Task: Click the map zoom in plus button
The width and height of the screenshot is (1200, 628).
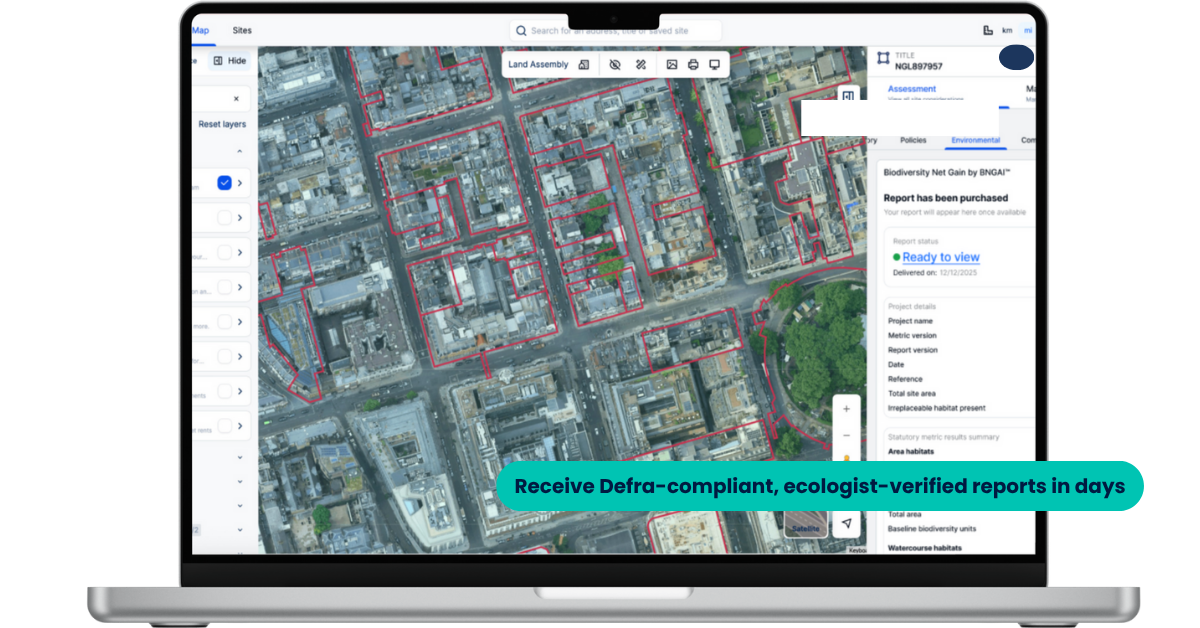Action: point(846,409)
